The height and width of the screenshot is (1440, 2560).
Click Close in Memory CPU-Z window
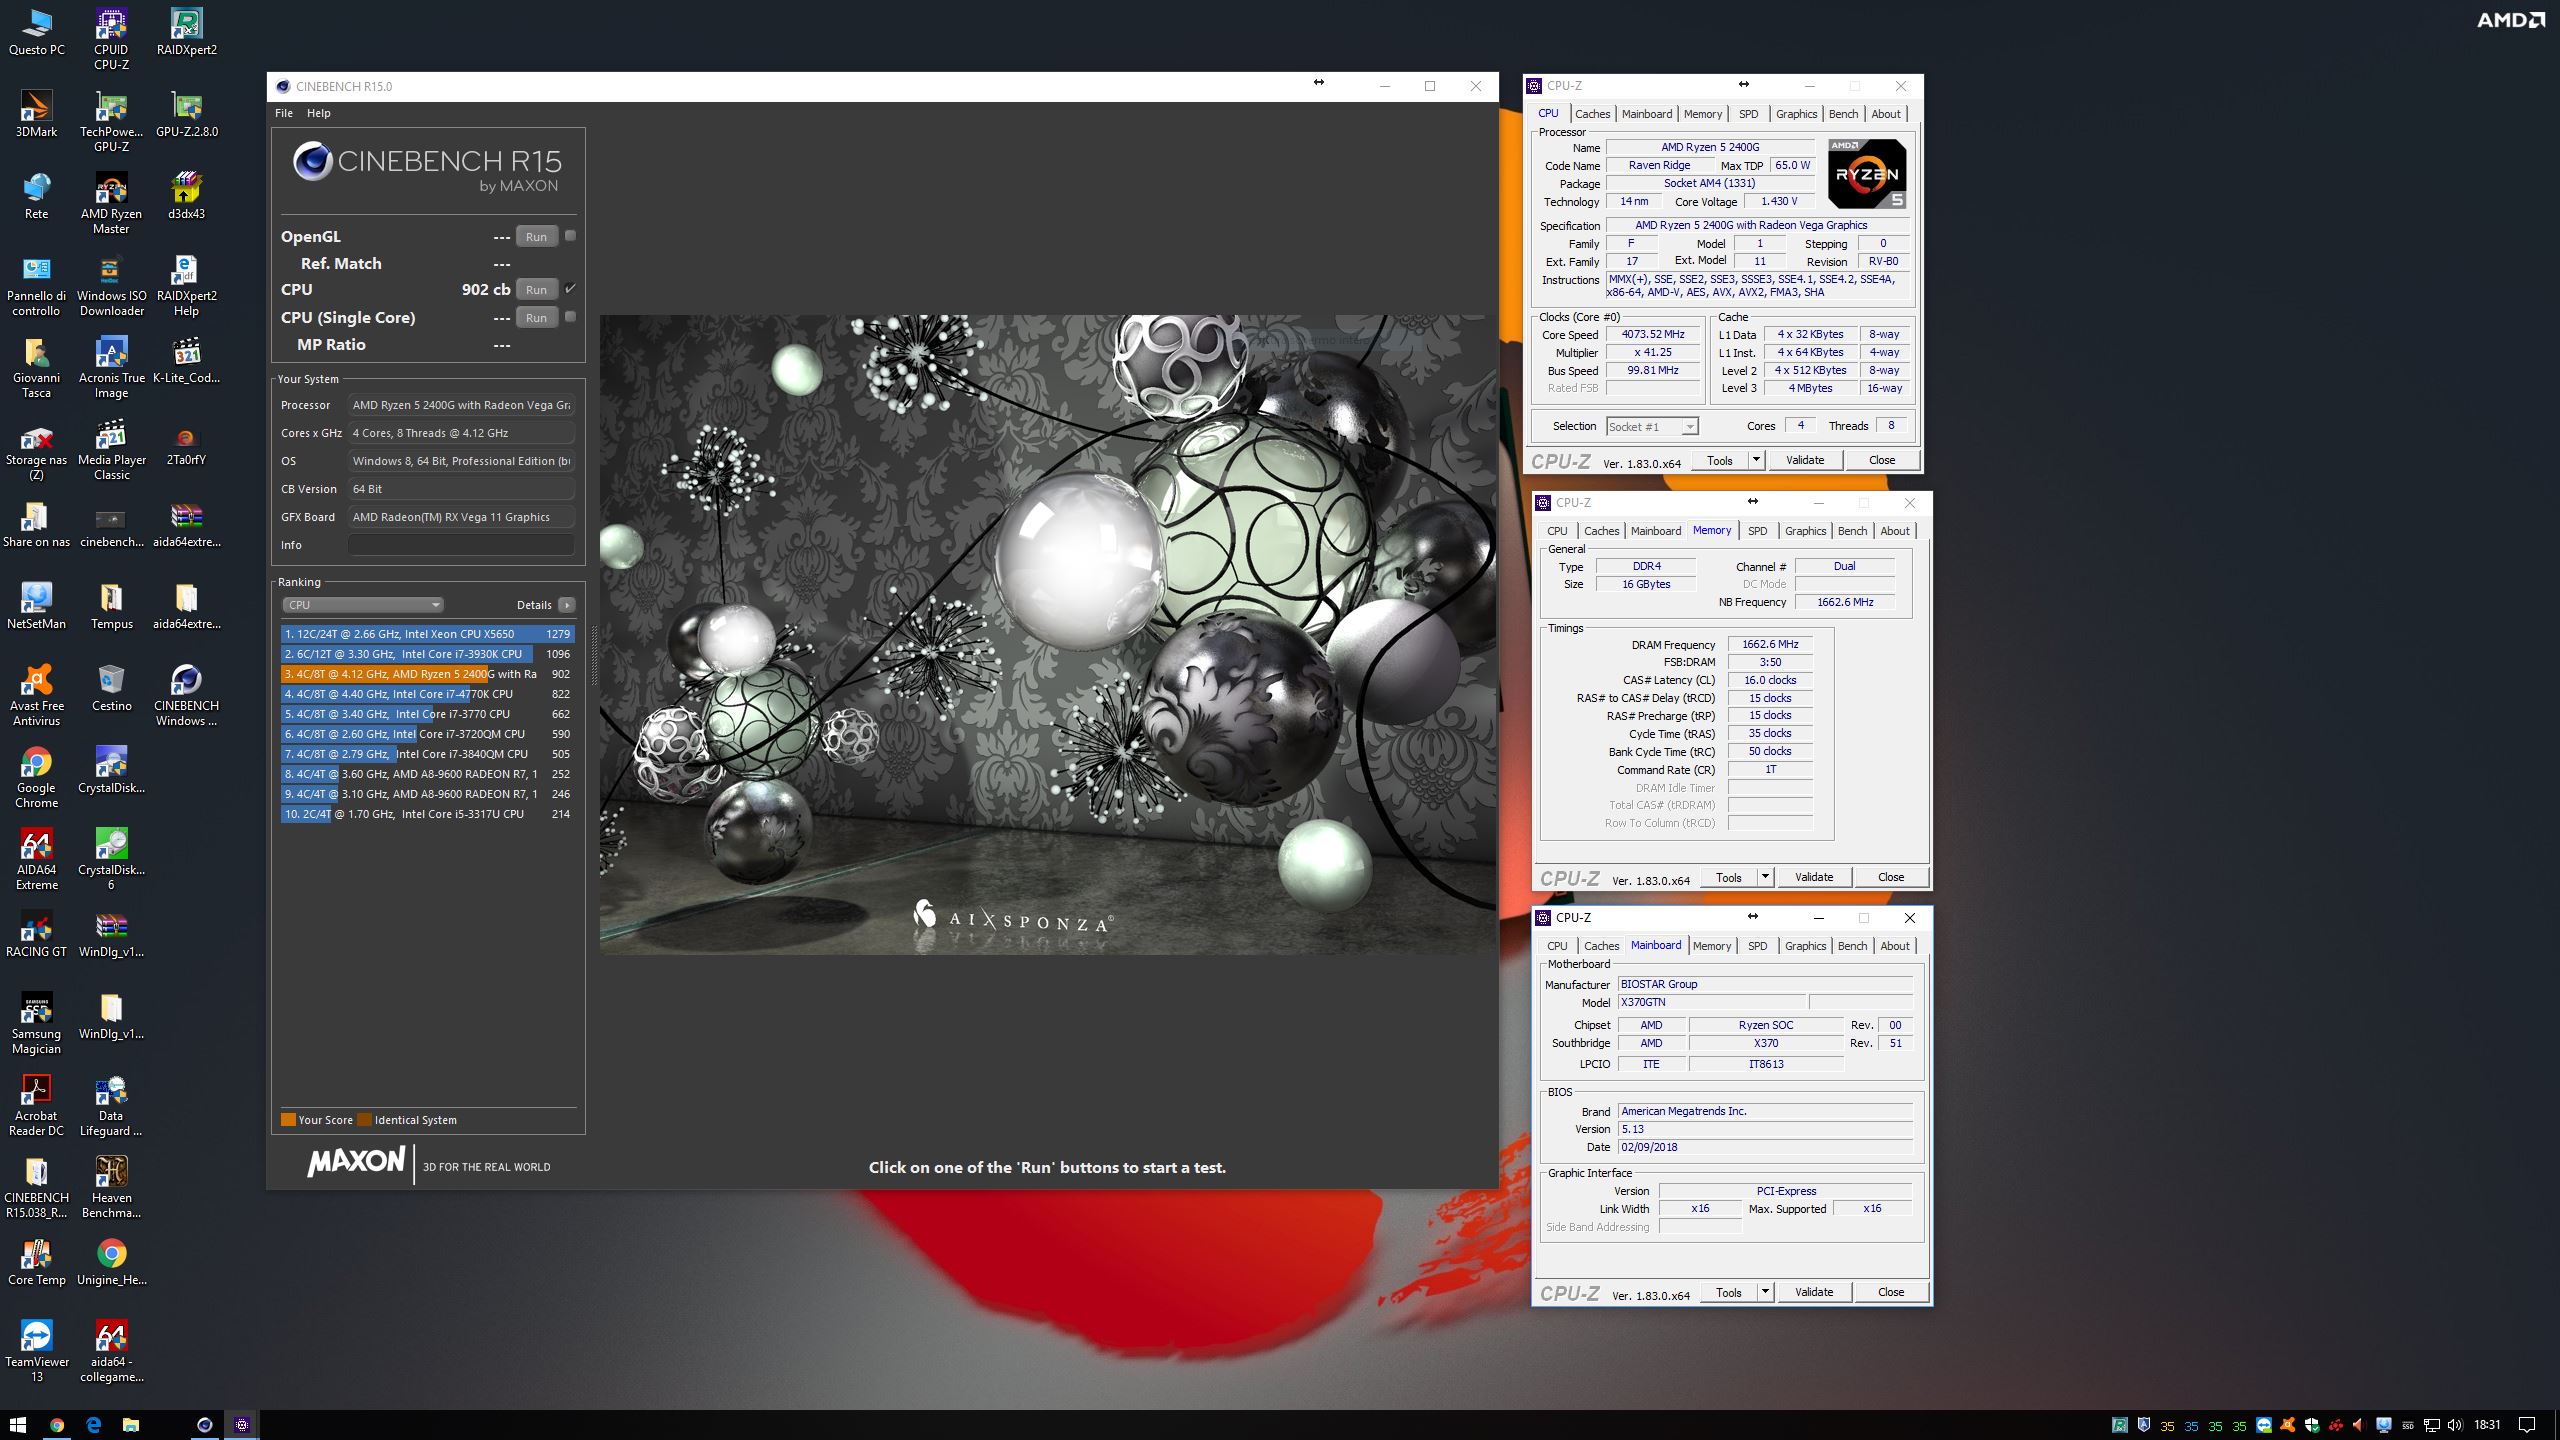(x=1891, y=877)
